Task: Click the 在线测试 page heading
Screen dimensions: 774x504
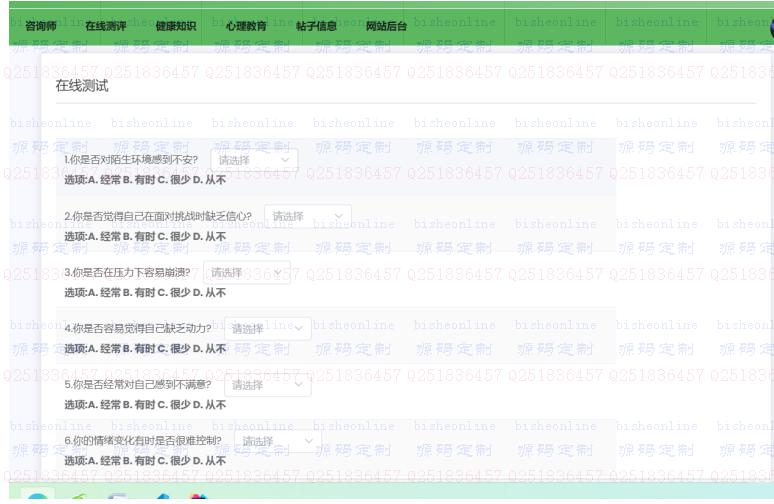Action: point(82,86)
